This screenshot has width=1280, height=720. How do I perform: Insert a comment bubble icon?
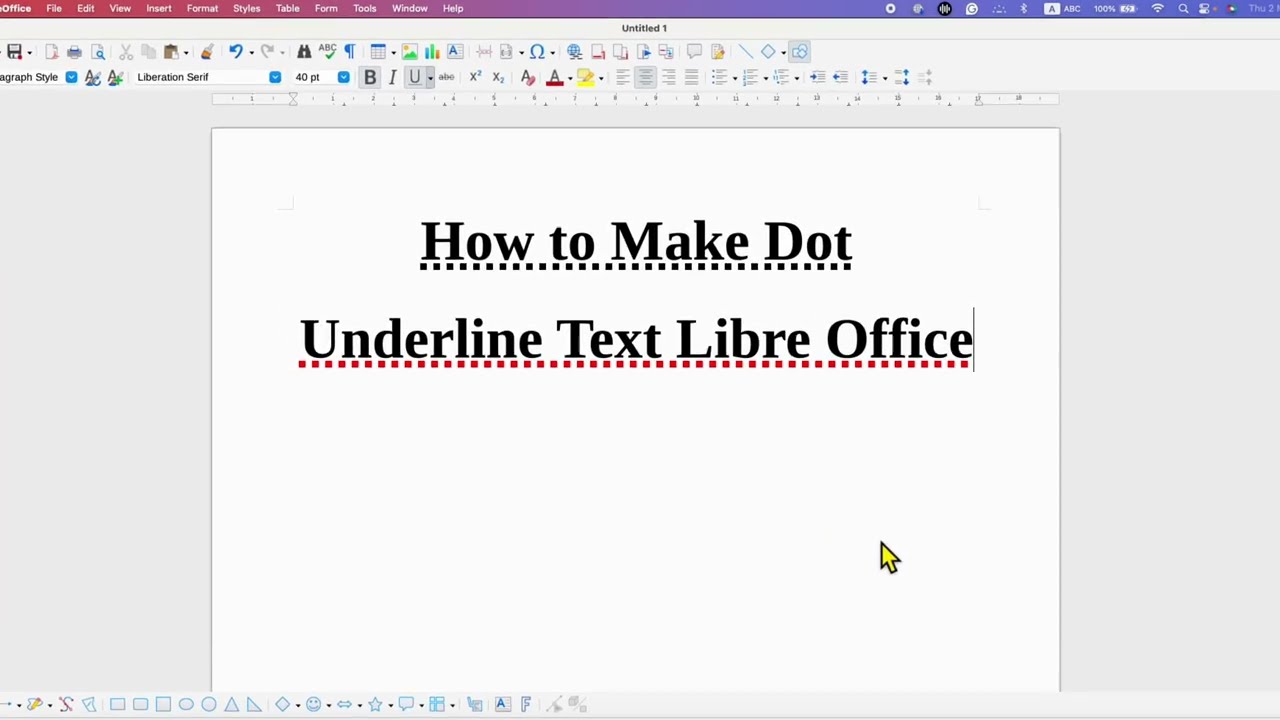[694, 52]
